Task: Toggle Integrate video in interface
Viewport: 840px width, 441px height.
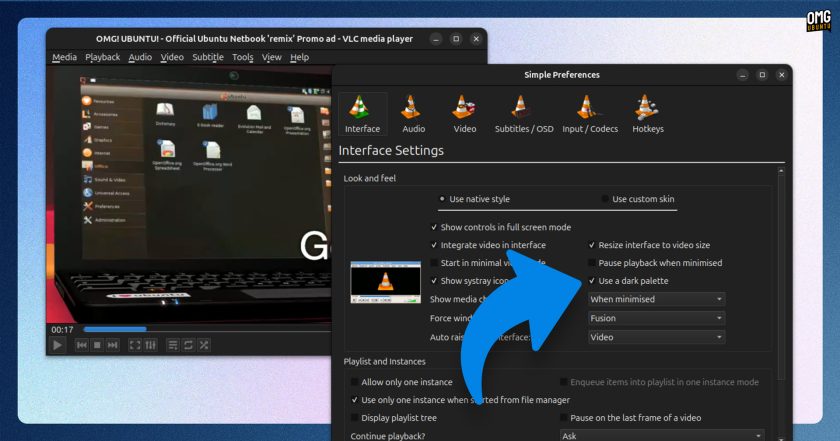Action: tap(488, 245)
